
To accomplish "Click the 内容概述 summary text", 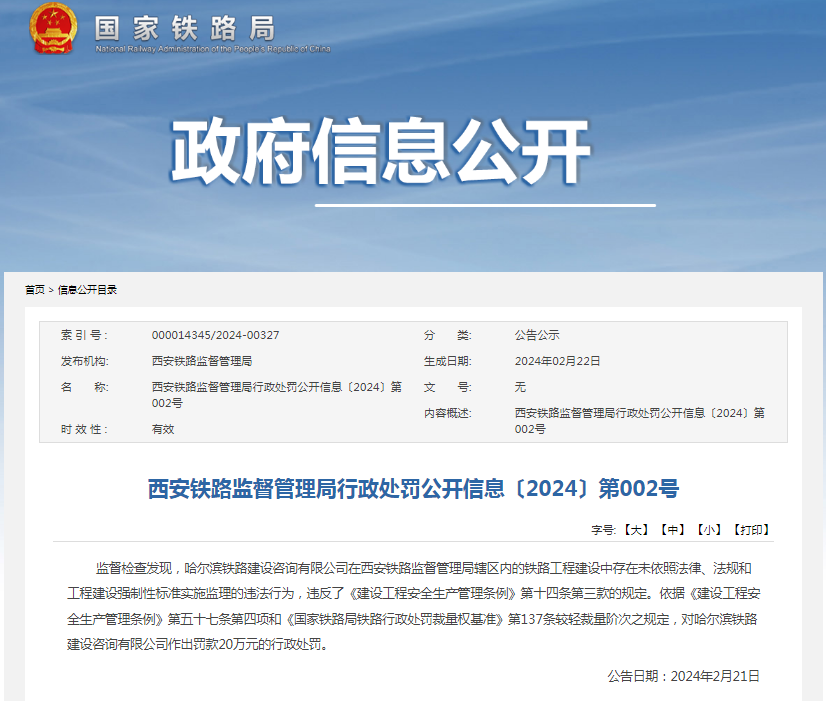I will (638, 419).
